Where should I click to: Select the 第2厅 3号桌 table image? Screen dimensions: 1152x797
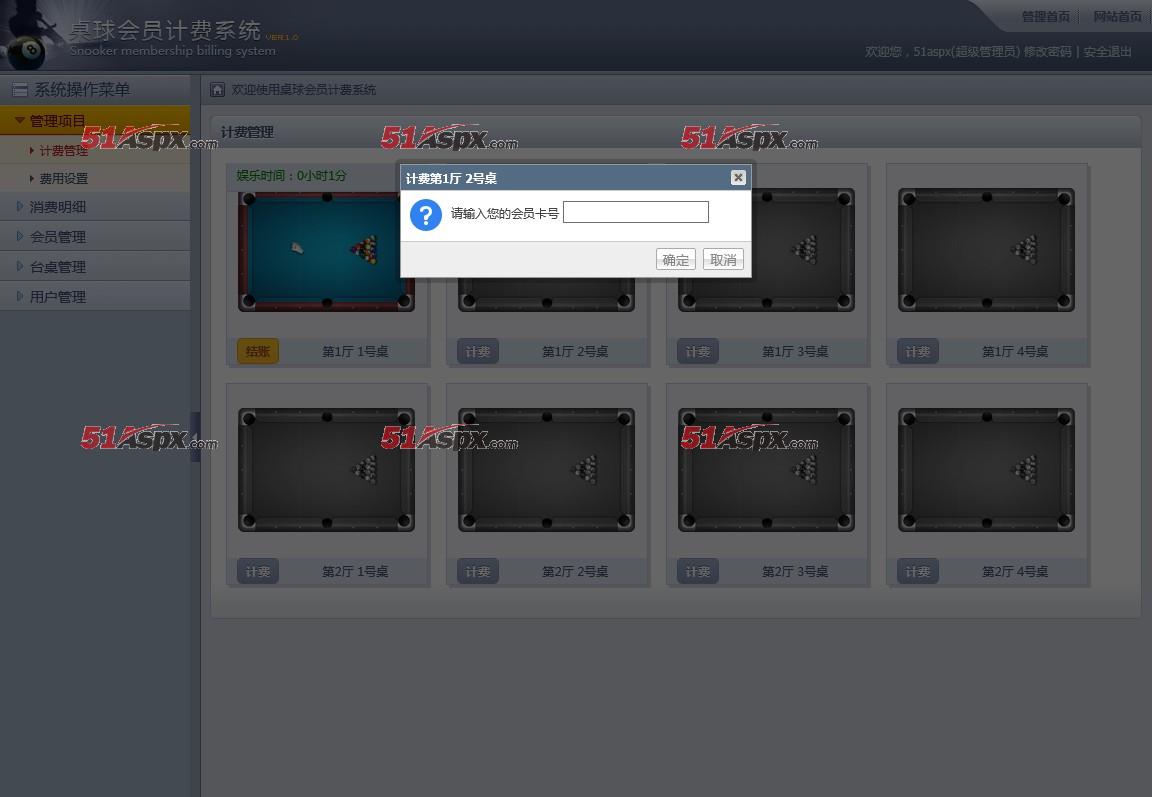[x=766, y=470]
